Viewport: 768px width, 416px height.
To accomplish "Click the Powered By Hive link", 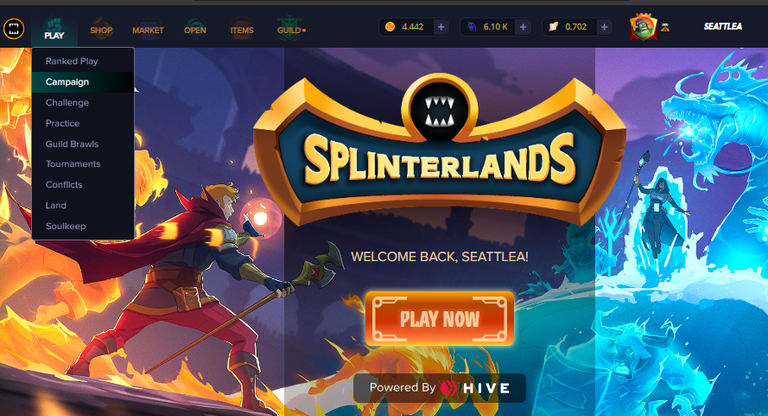I will [x=439, y=388].
